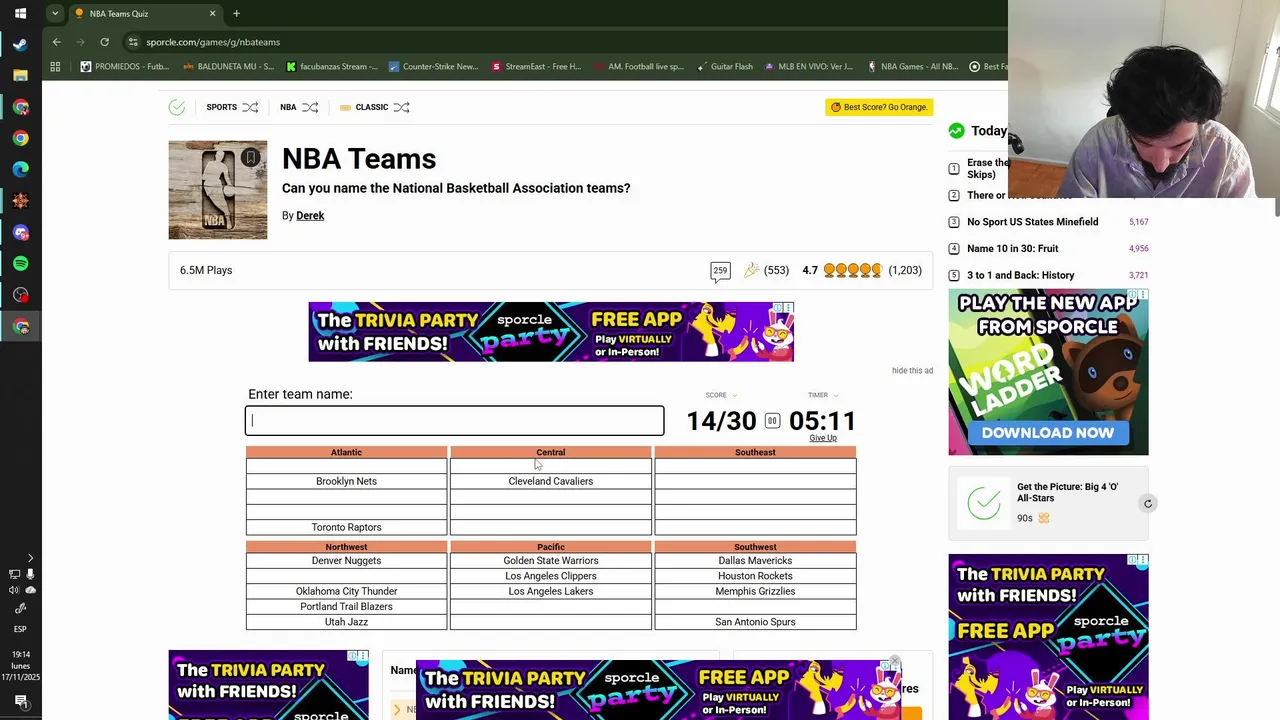View site information icon in address bar

point(133,42)
